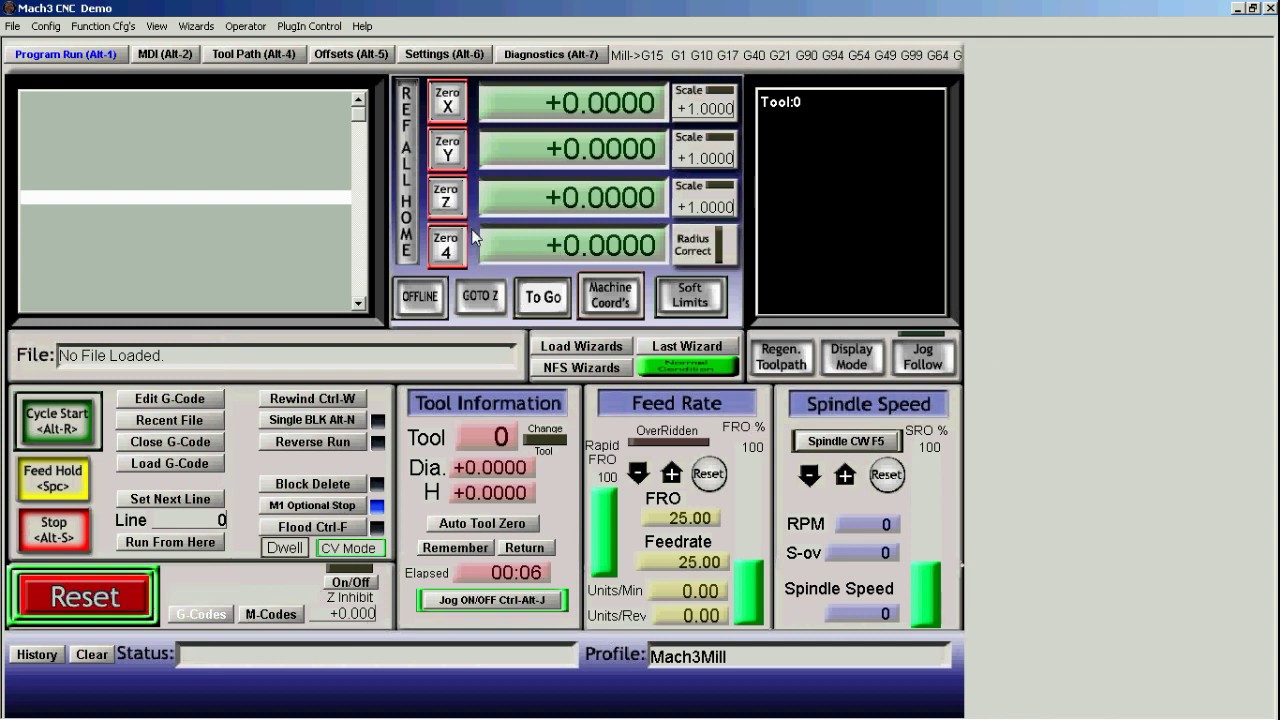This screenshot has width=1280, height=720.
Task: Click the X axis DRO value field
Action: click(x=573, y=103)
